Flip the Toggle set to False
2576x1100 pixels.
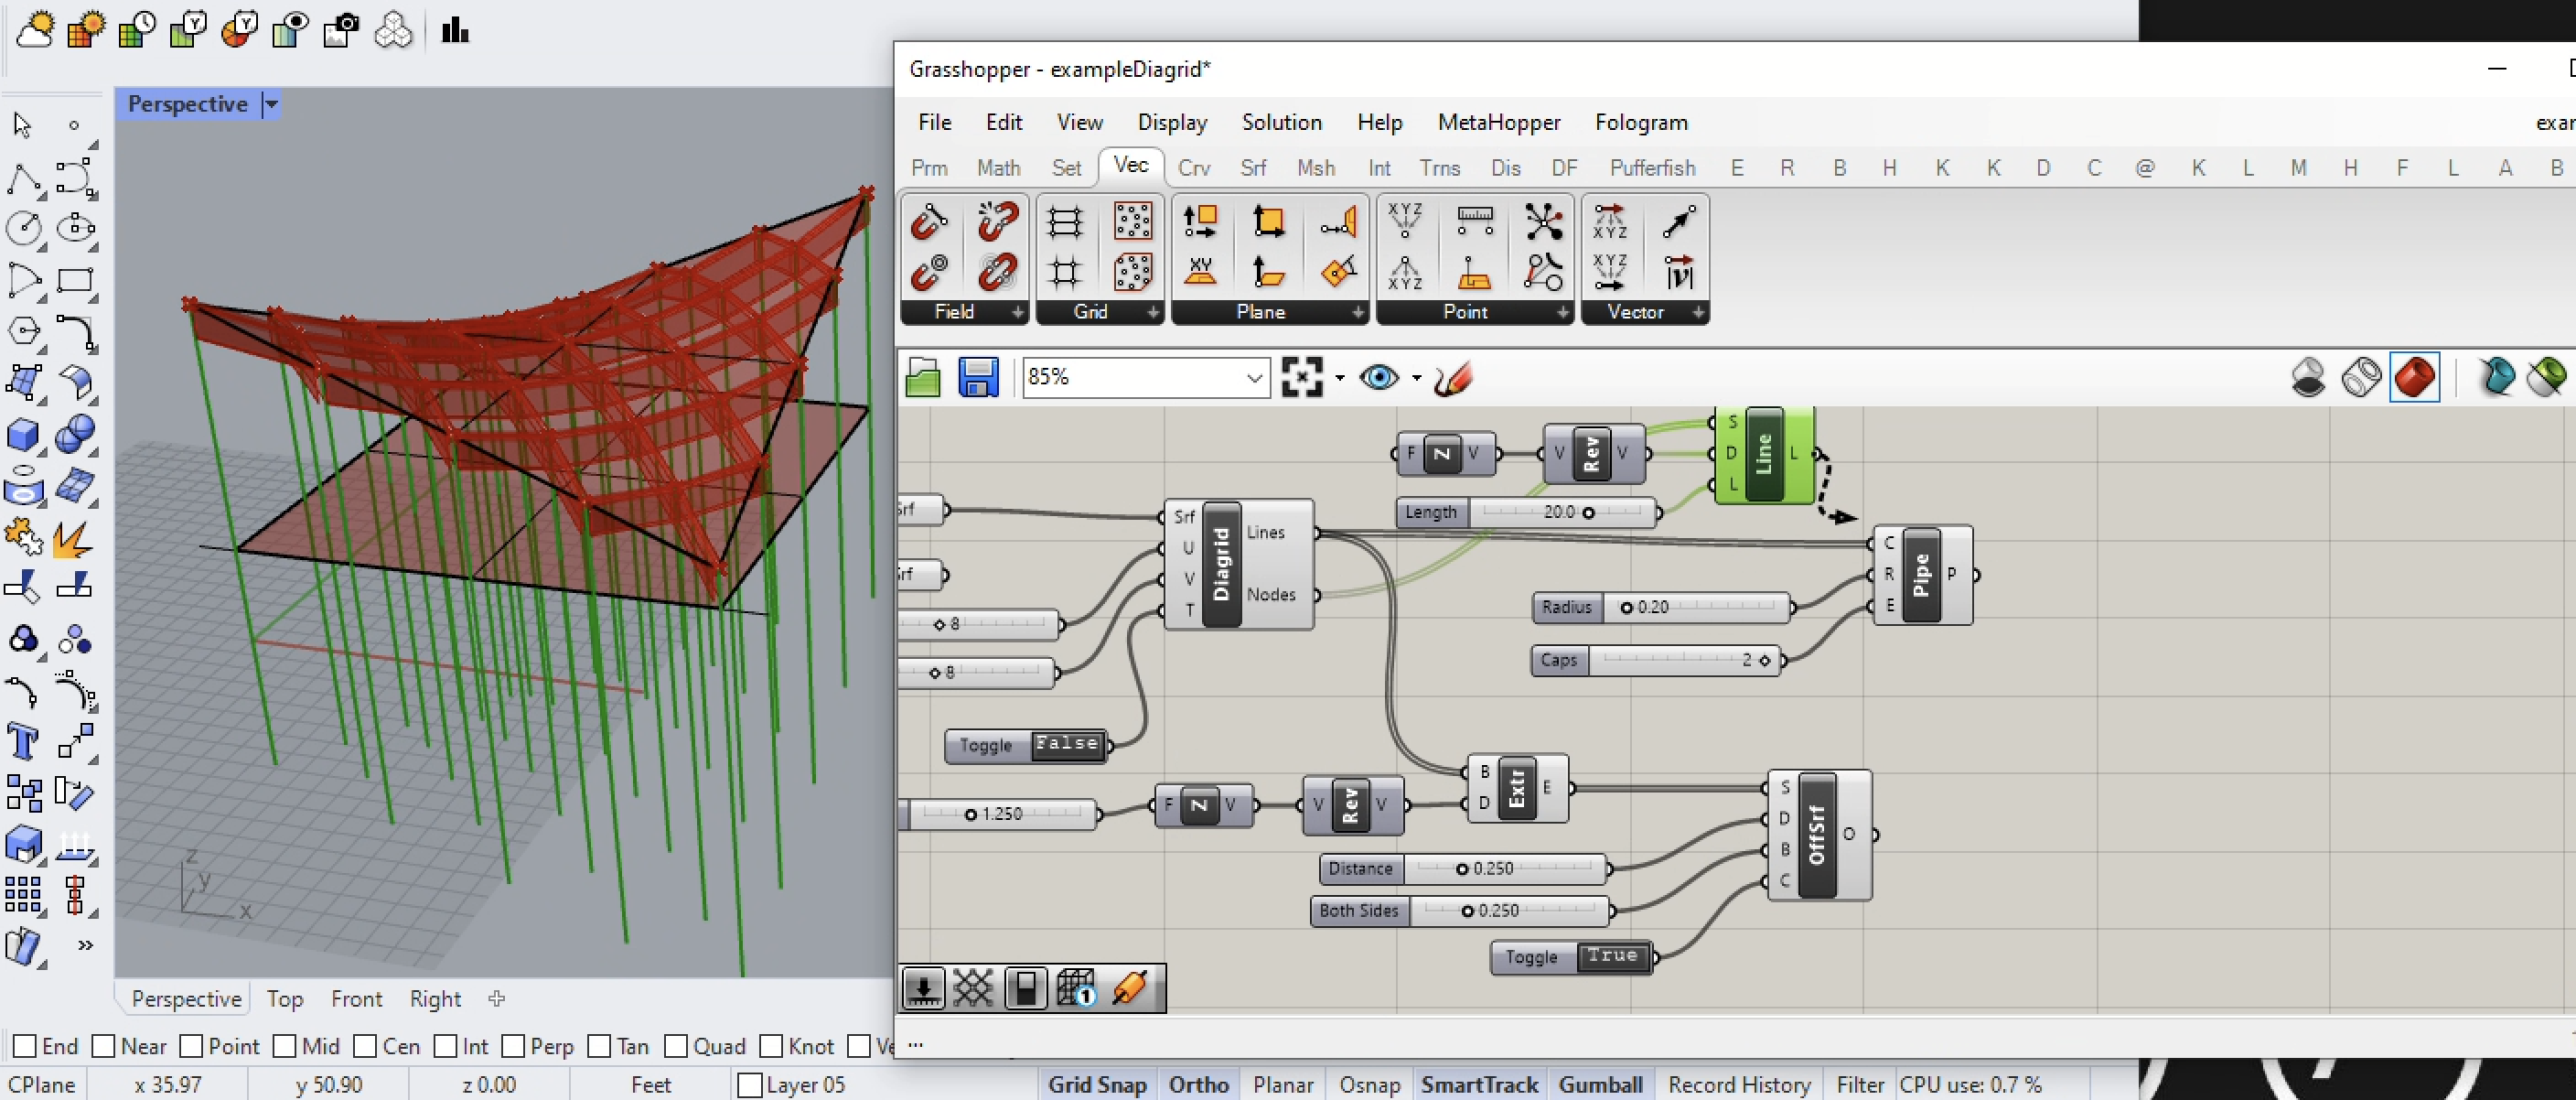(x=1067, y=745)
